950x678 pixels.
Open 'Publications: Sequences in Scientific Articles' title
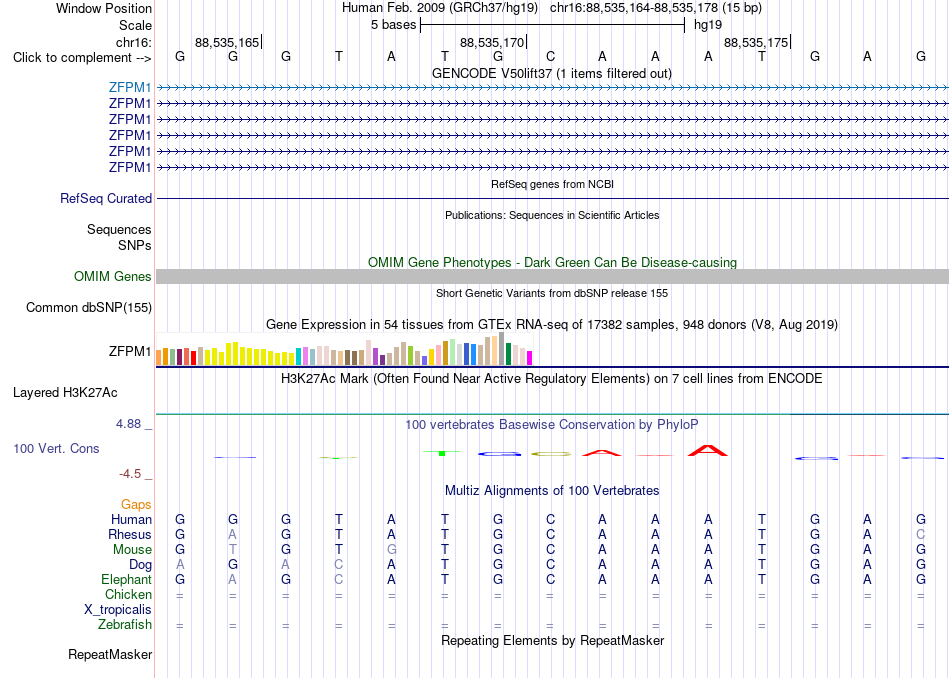552,215
